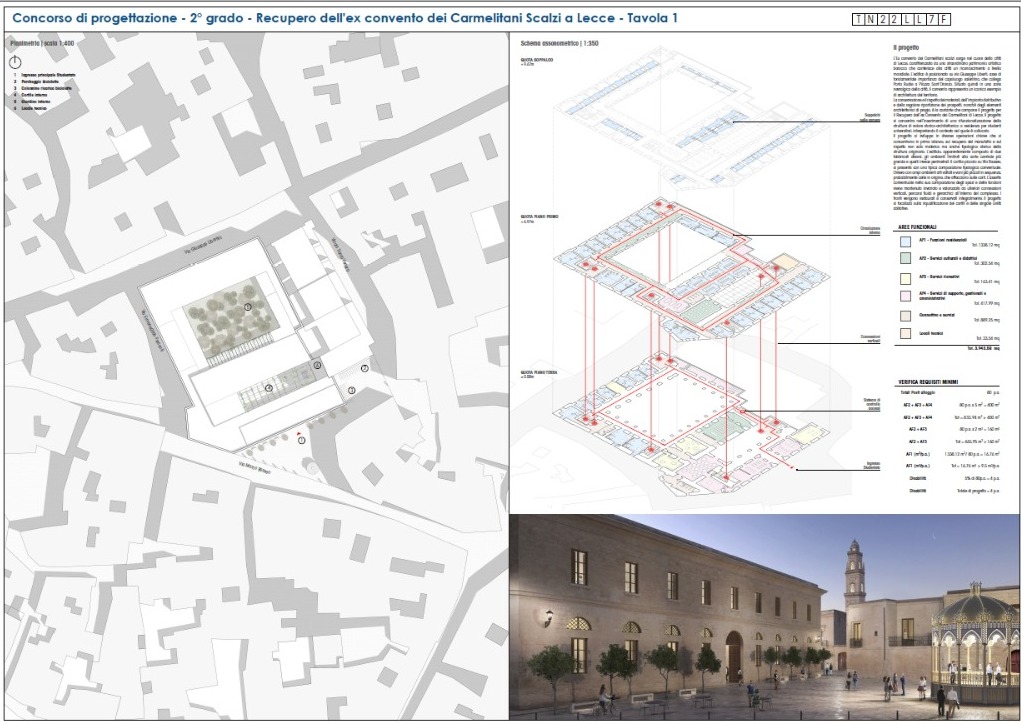This screenshot has width=1021, height=724.
Task: Click the Locali tecnici legend swatch
Action: (905, 333)
